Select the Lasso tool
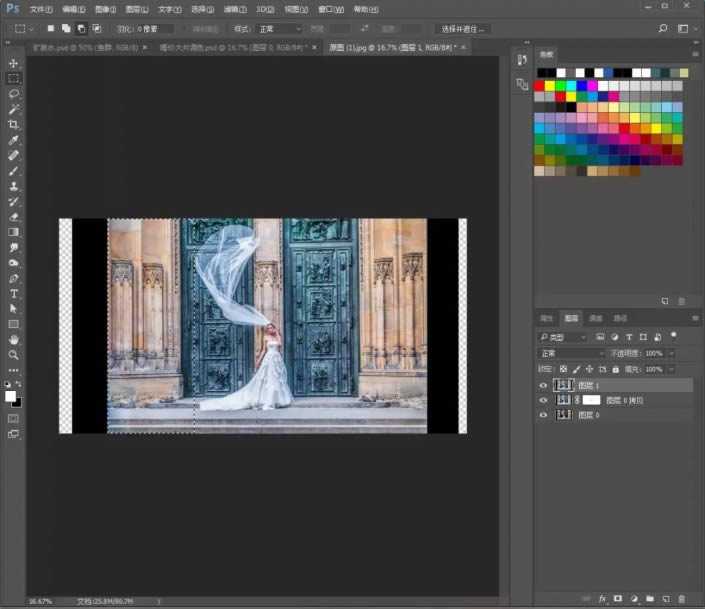 [x=14, y=93]
